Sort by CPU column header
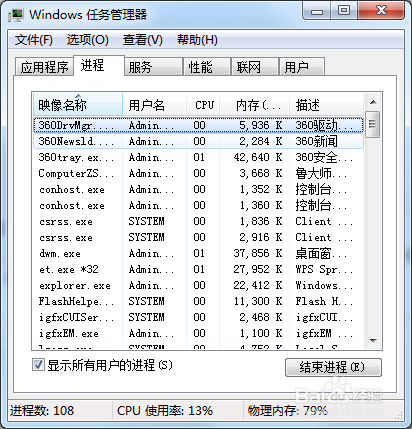This screenshot has width=412, height=429. (203, 105)
